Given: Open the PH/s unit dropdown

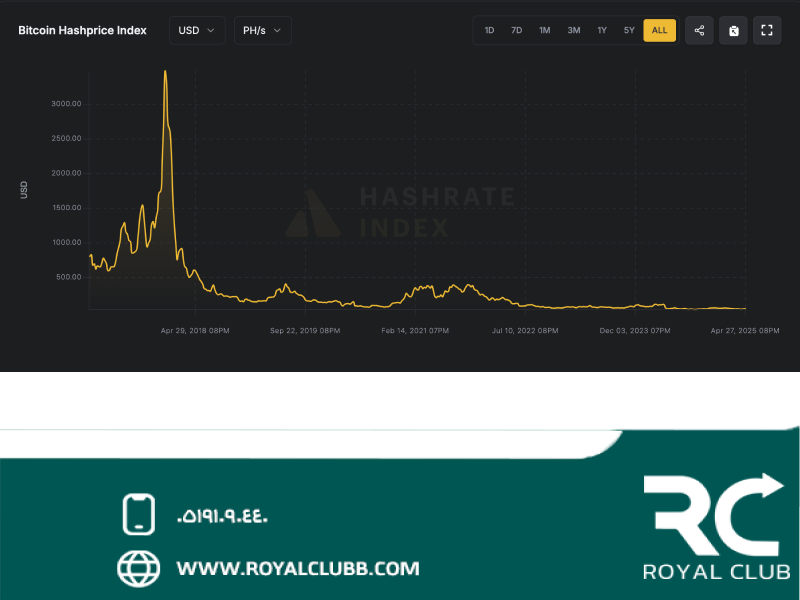Looking at the screenshot, I should (263, 31).
